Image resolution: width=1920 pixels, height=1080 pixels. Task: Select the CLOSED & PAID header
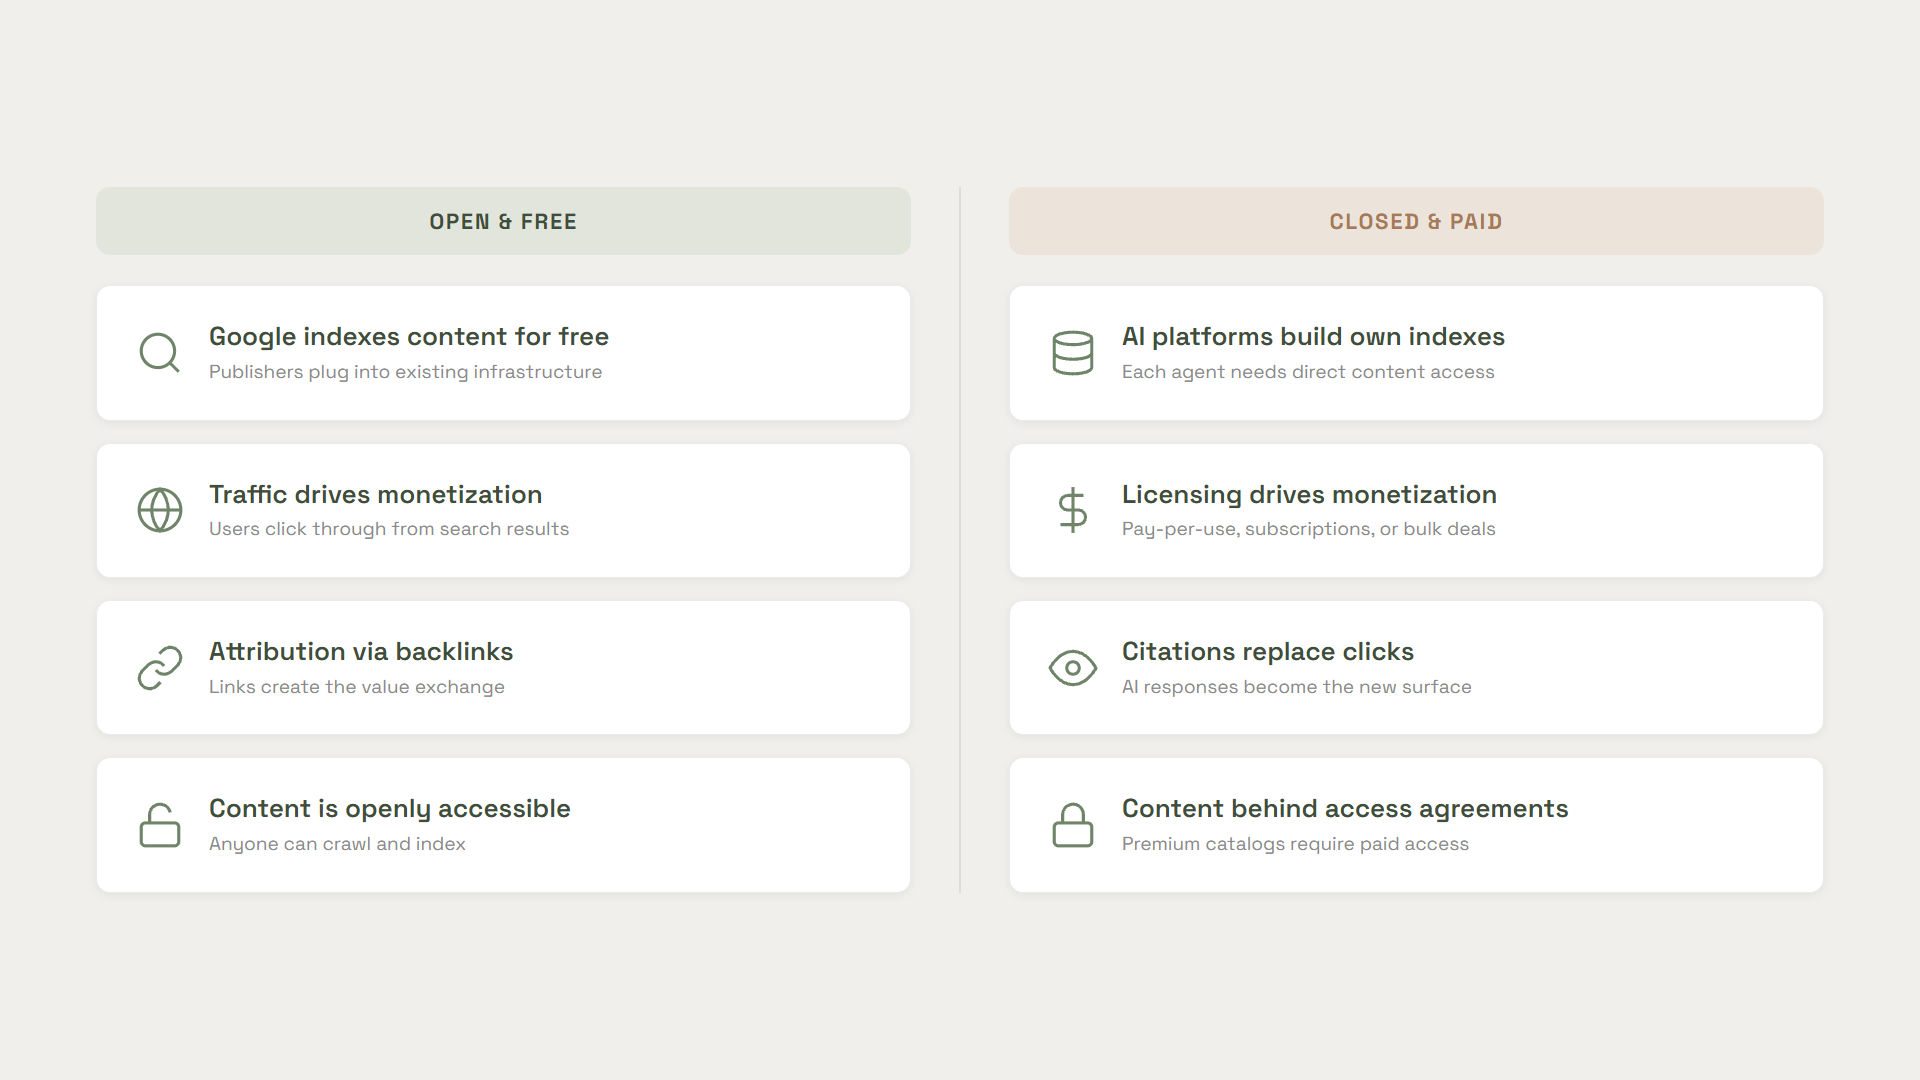pos(1415,221)
